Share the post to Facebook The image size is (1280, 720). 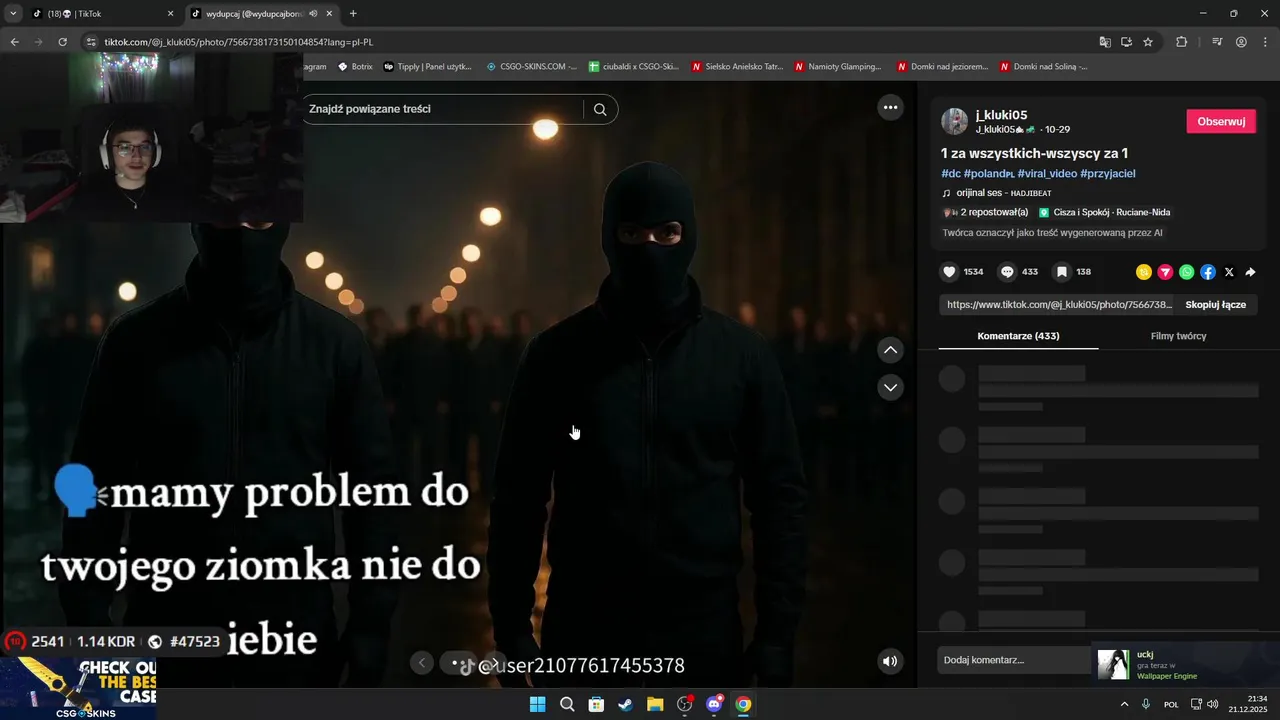point(1208,272)
